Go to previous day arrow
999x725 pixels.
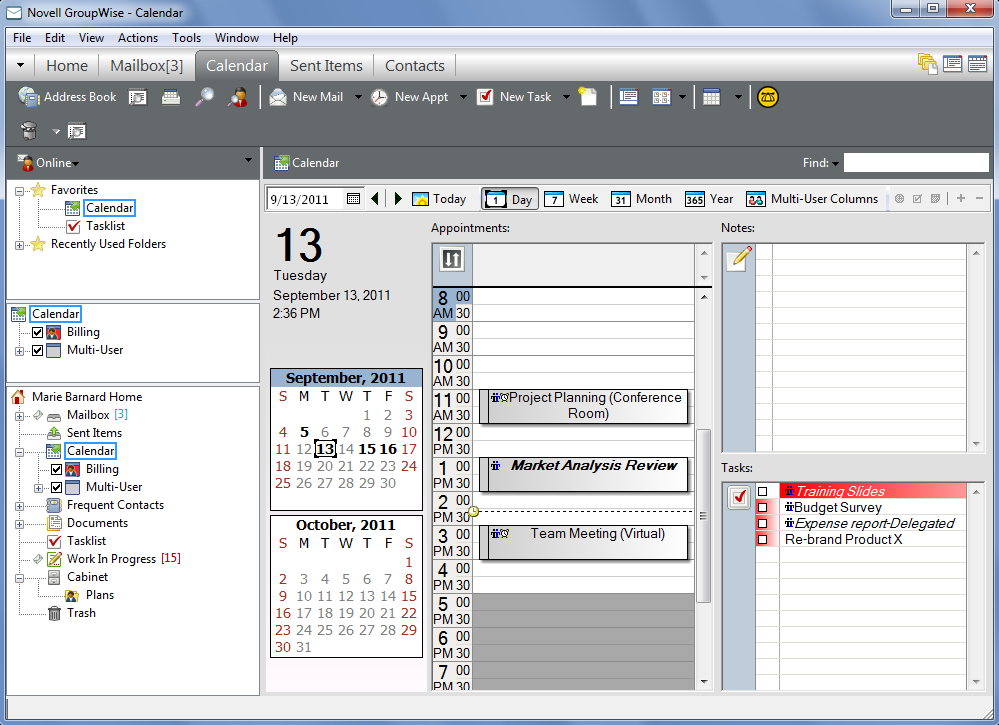point(375,199)
